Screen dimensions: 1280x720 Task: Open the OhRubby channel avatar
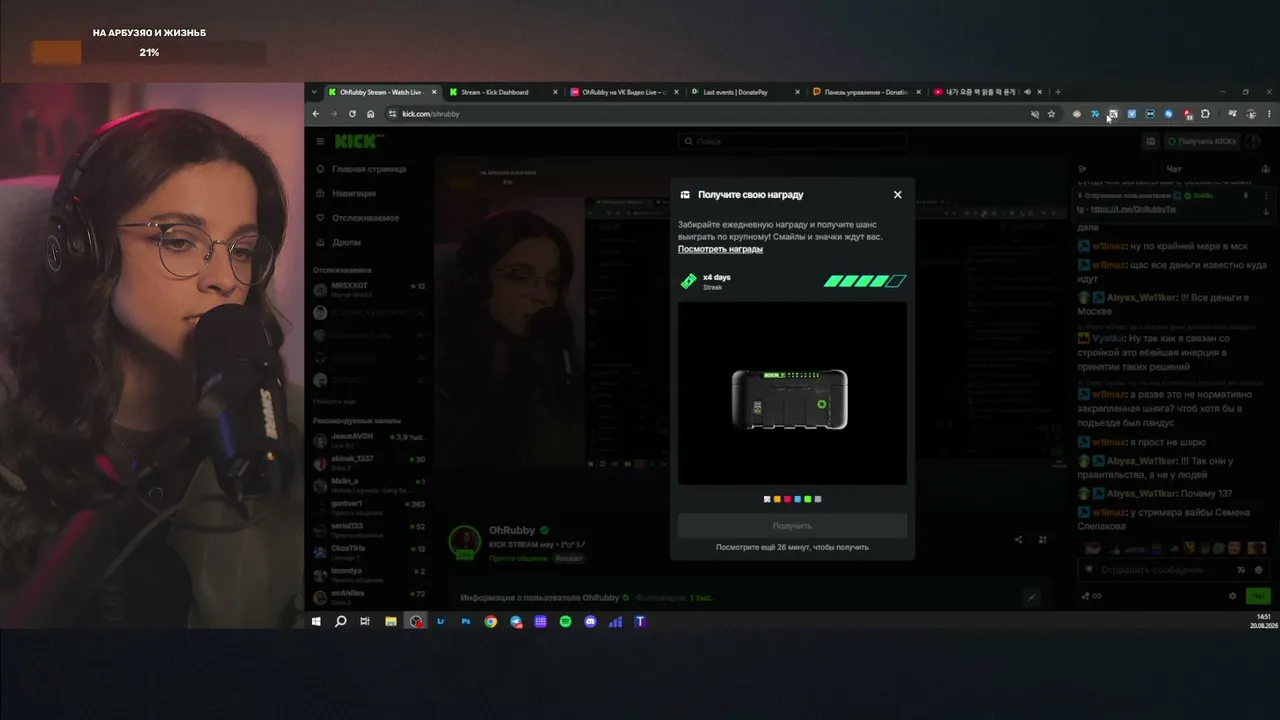tap(465, 542)
